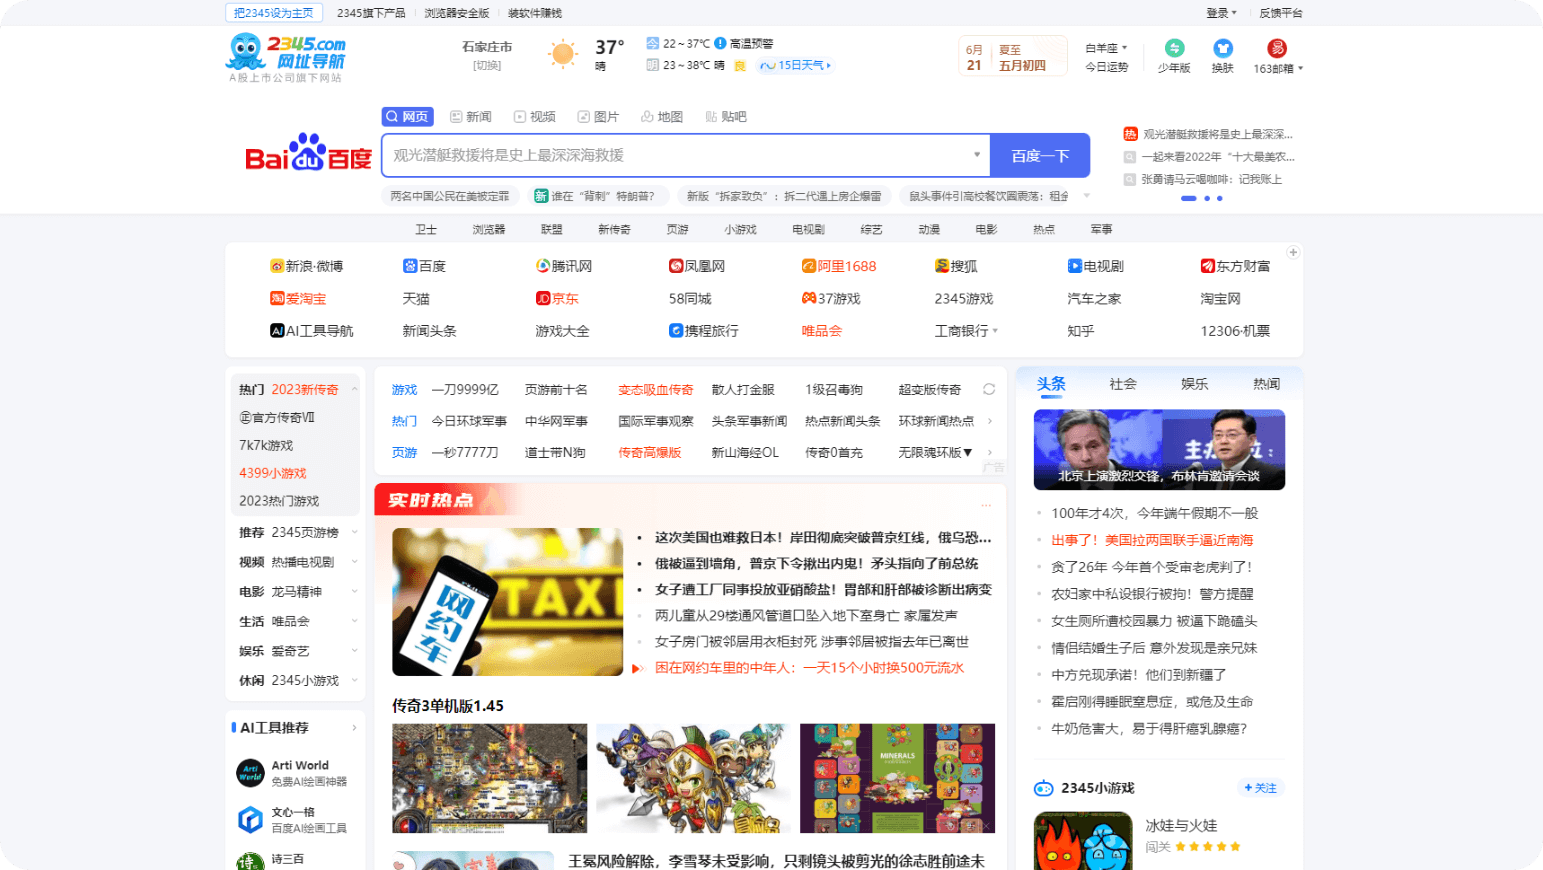Open 爱淘宝 site shortcut
Screen dimensions: 1543x870
[298, 298]
